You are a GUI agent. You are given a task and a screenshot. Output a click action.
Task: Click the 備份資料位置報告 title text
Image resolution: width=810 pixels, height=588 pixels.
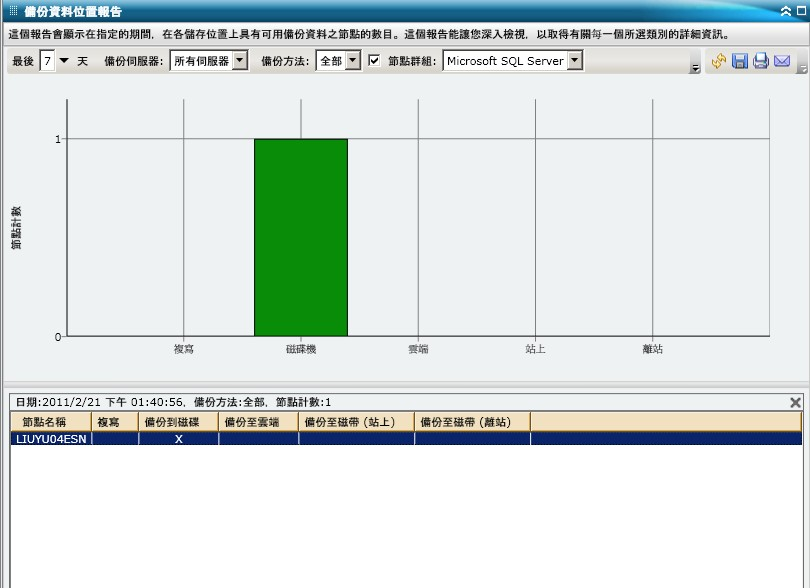click(x=73, y=11)
